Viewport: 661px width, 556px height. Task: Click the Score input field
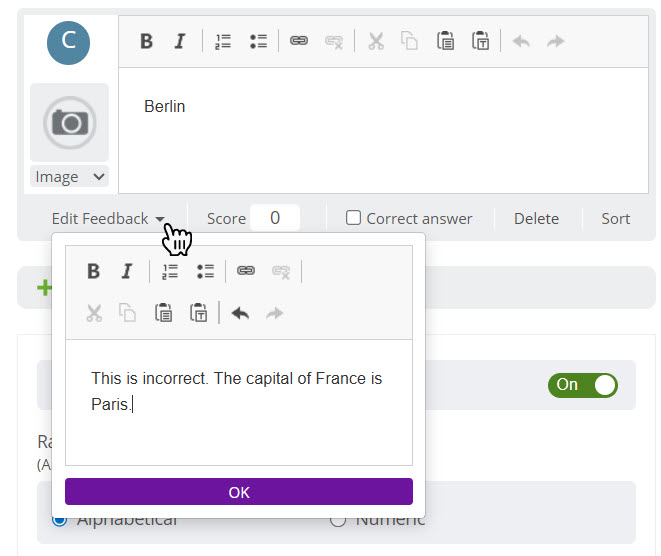pos(274,218)
